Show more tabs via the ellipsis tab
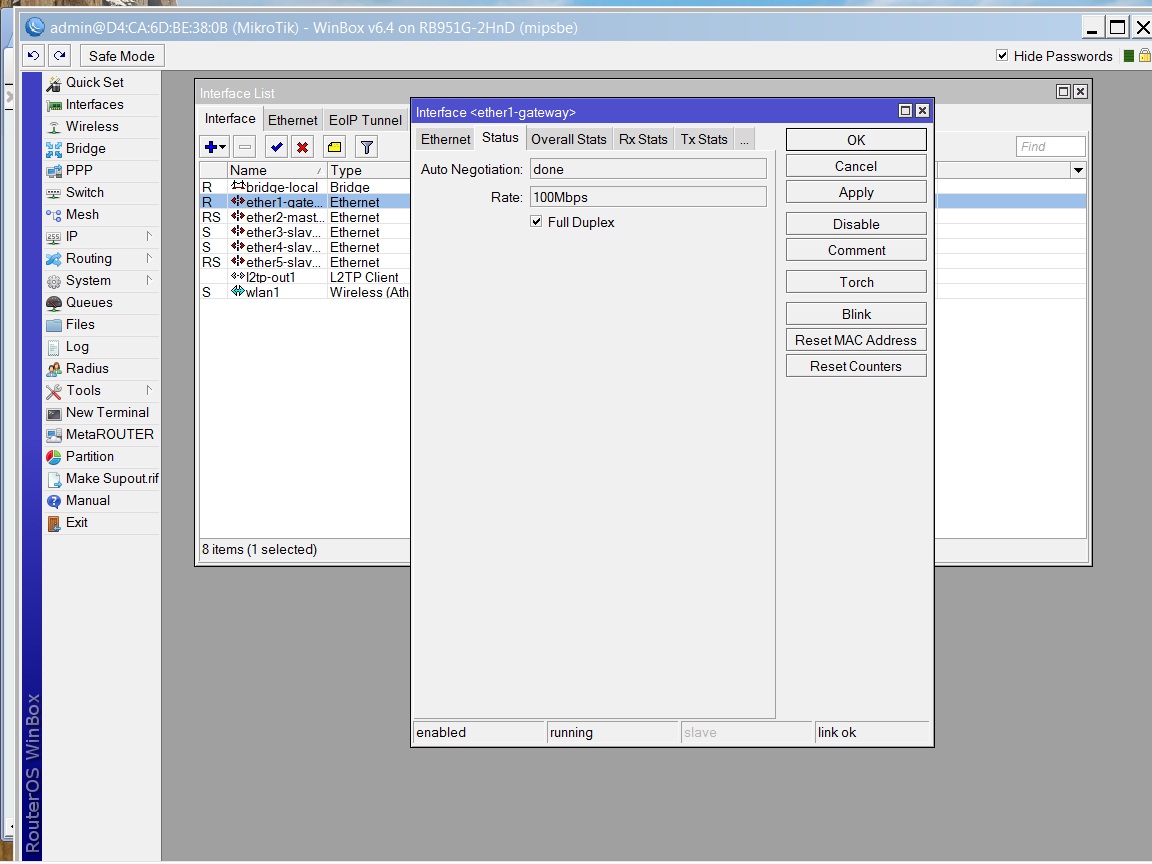The height and width of the screenshot is (864, 1152). tap(744, 140)
